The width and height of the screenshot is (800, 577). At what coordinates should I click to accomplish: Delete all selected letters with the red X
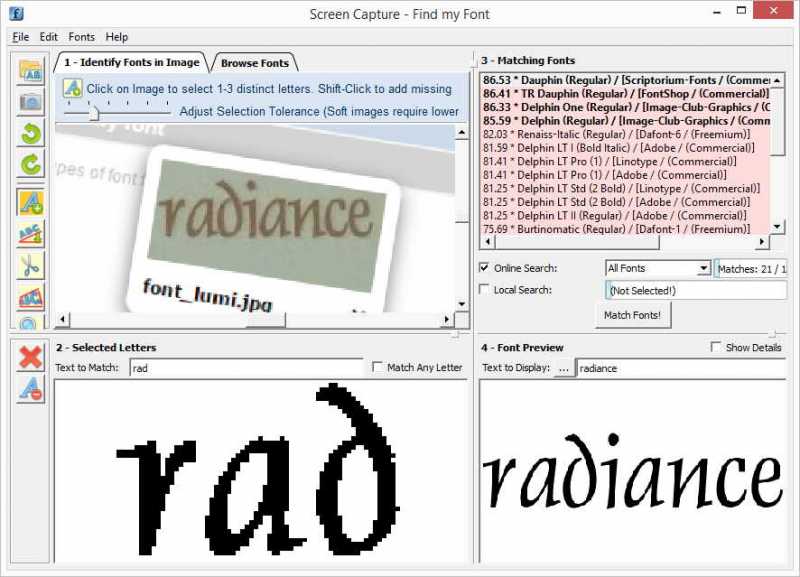31,357
